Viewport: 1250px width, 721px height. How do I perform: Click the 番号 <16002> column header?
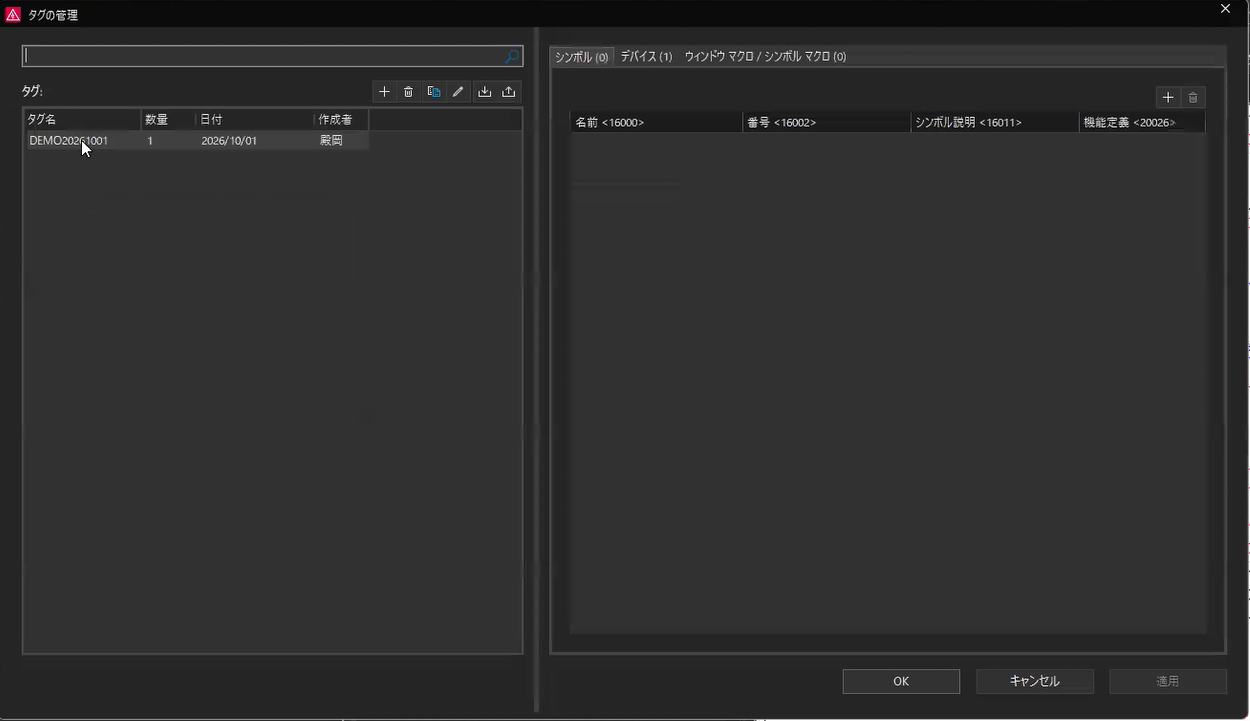pyautogui.click(x=827, y=122)
